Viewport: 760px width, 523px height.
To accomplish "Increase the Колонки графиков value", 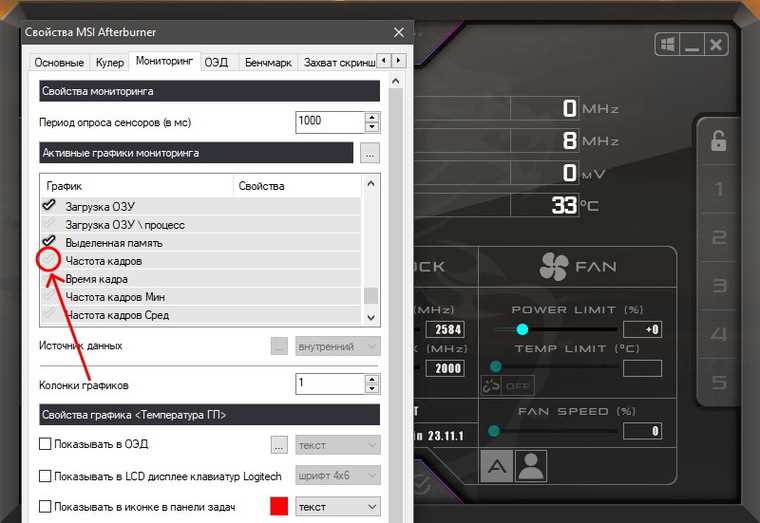I will (372, 380).
